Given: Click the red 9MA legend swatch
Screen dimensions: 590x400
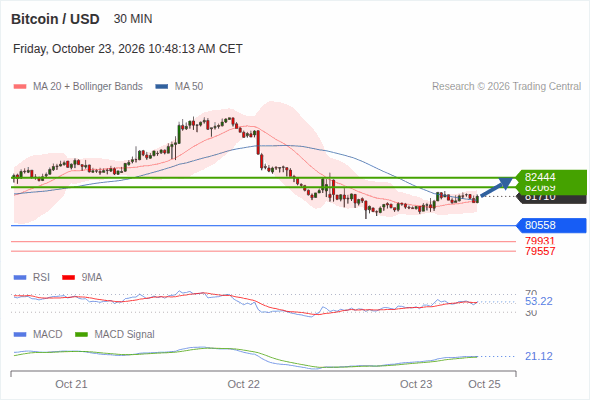Looking at the screenshot, I should click(68, 278).
